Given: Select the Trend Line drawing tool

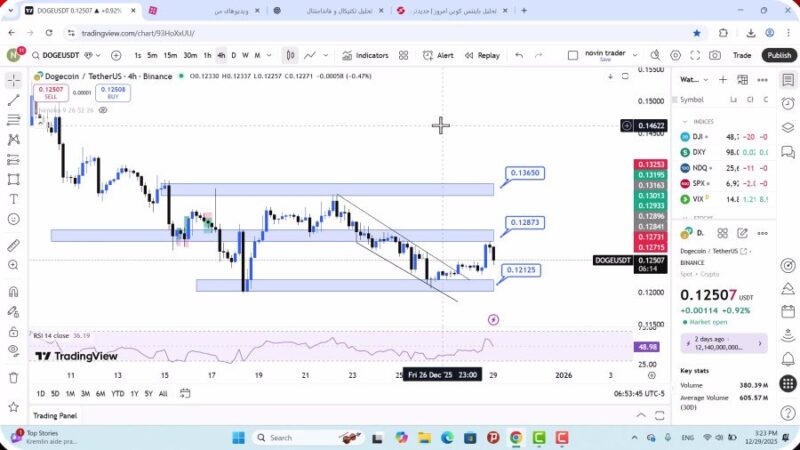Looking at the screenshot, I should pyautogui.click(x=14, y=100).
